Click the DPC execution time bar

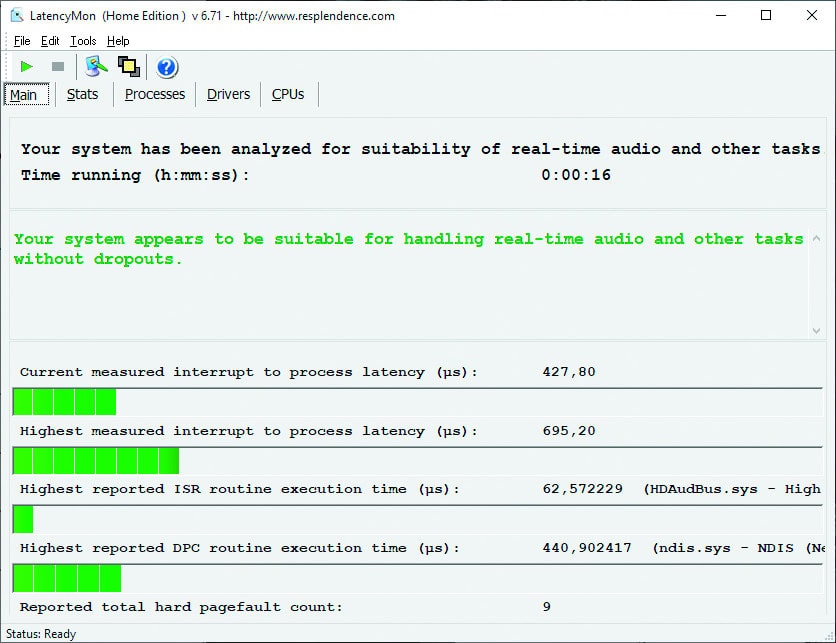coord(66,577)
